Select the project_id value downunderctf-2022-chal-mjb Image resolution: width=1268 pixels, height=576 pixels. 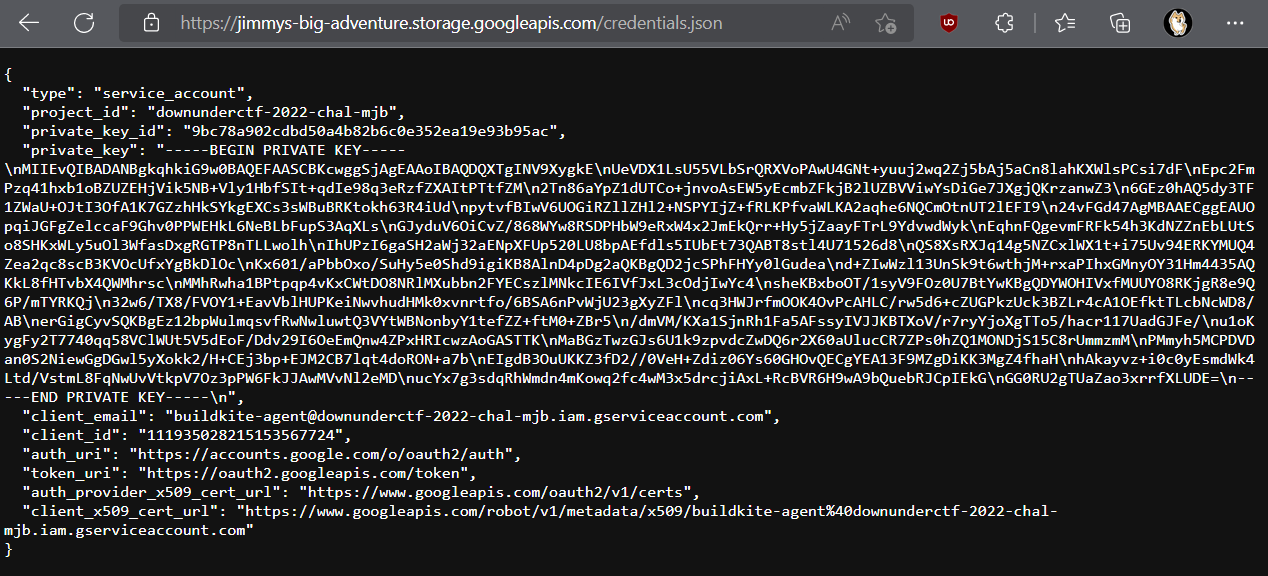(275, 112)
